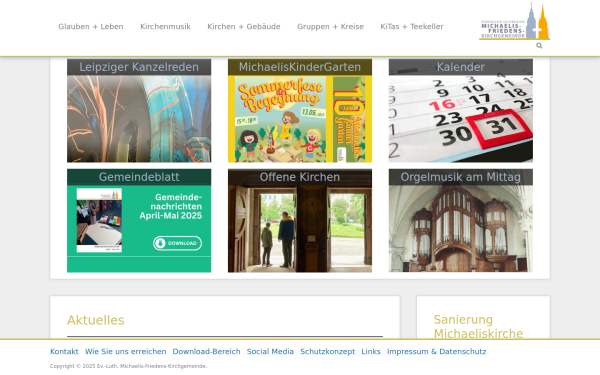
Task: Open the Kalender tile
Action: (x=461, y=111)
